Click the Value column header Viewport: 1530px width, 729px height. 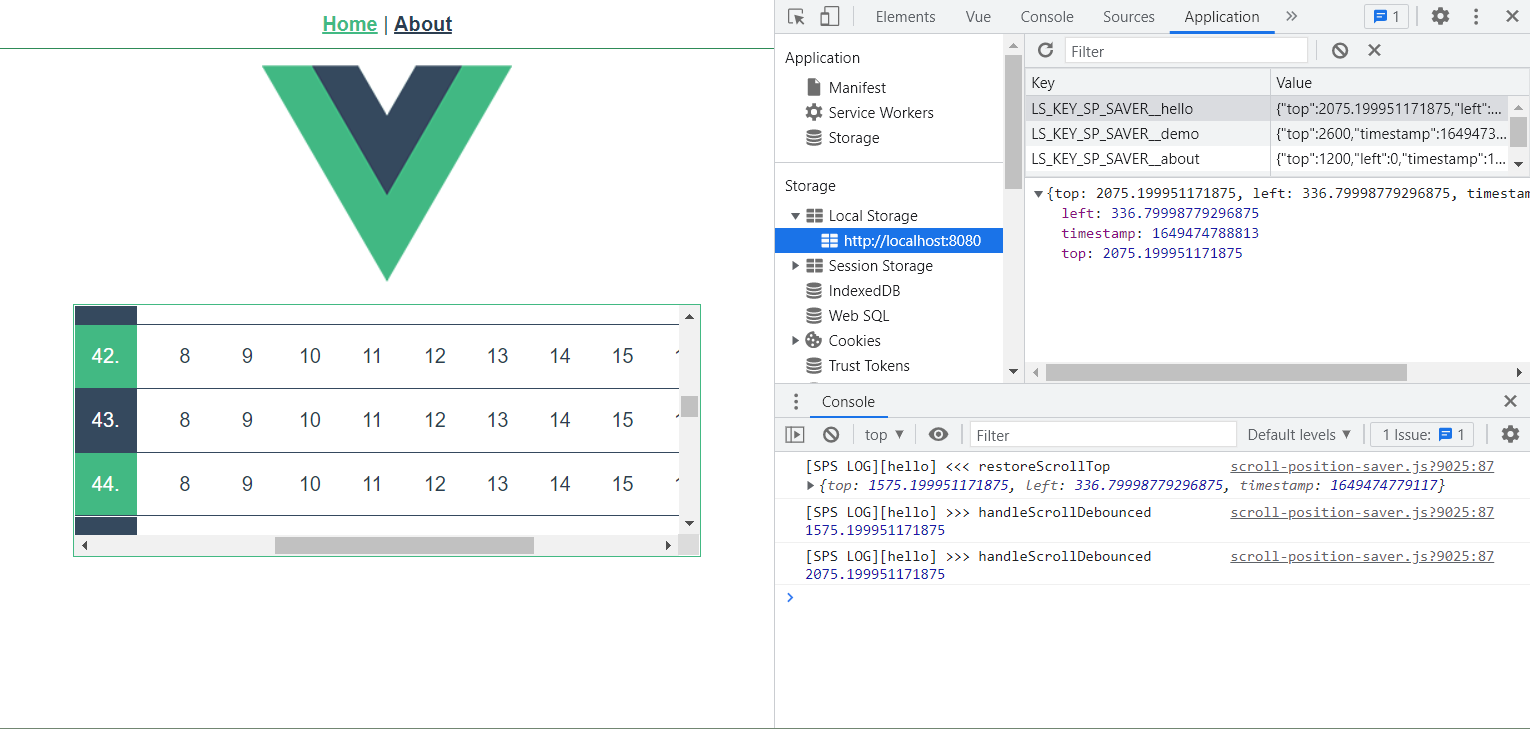point(1400,83)
